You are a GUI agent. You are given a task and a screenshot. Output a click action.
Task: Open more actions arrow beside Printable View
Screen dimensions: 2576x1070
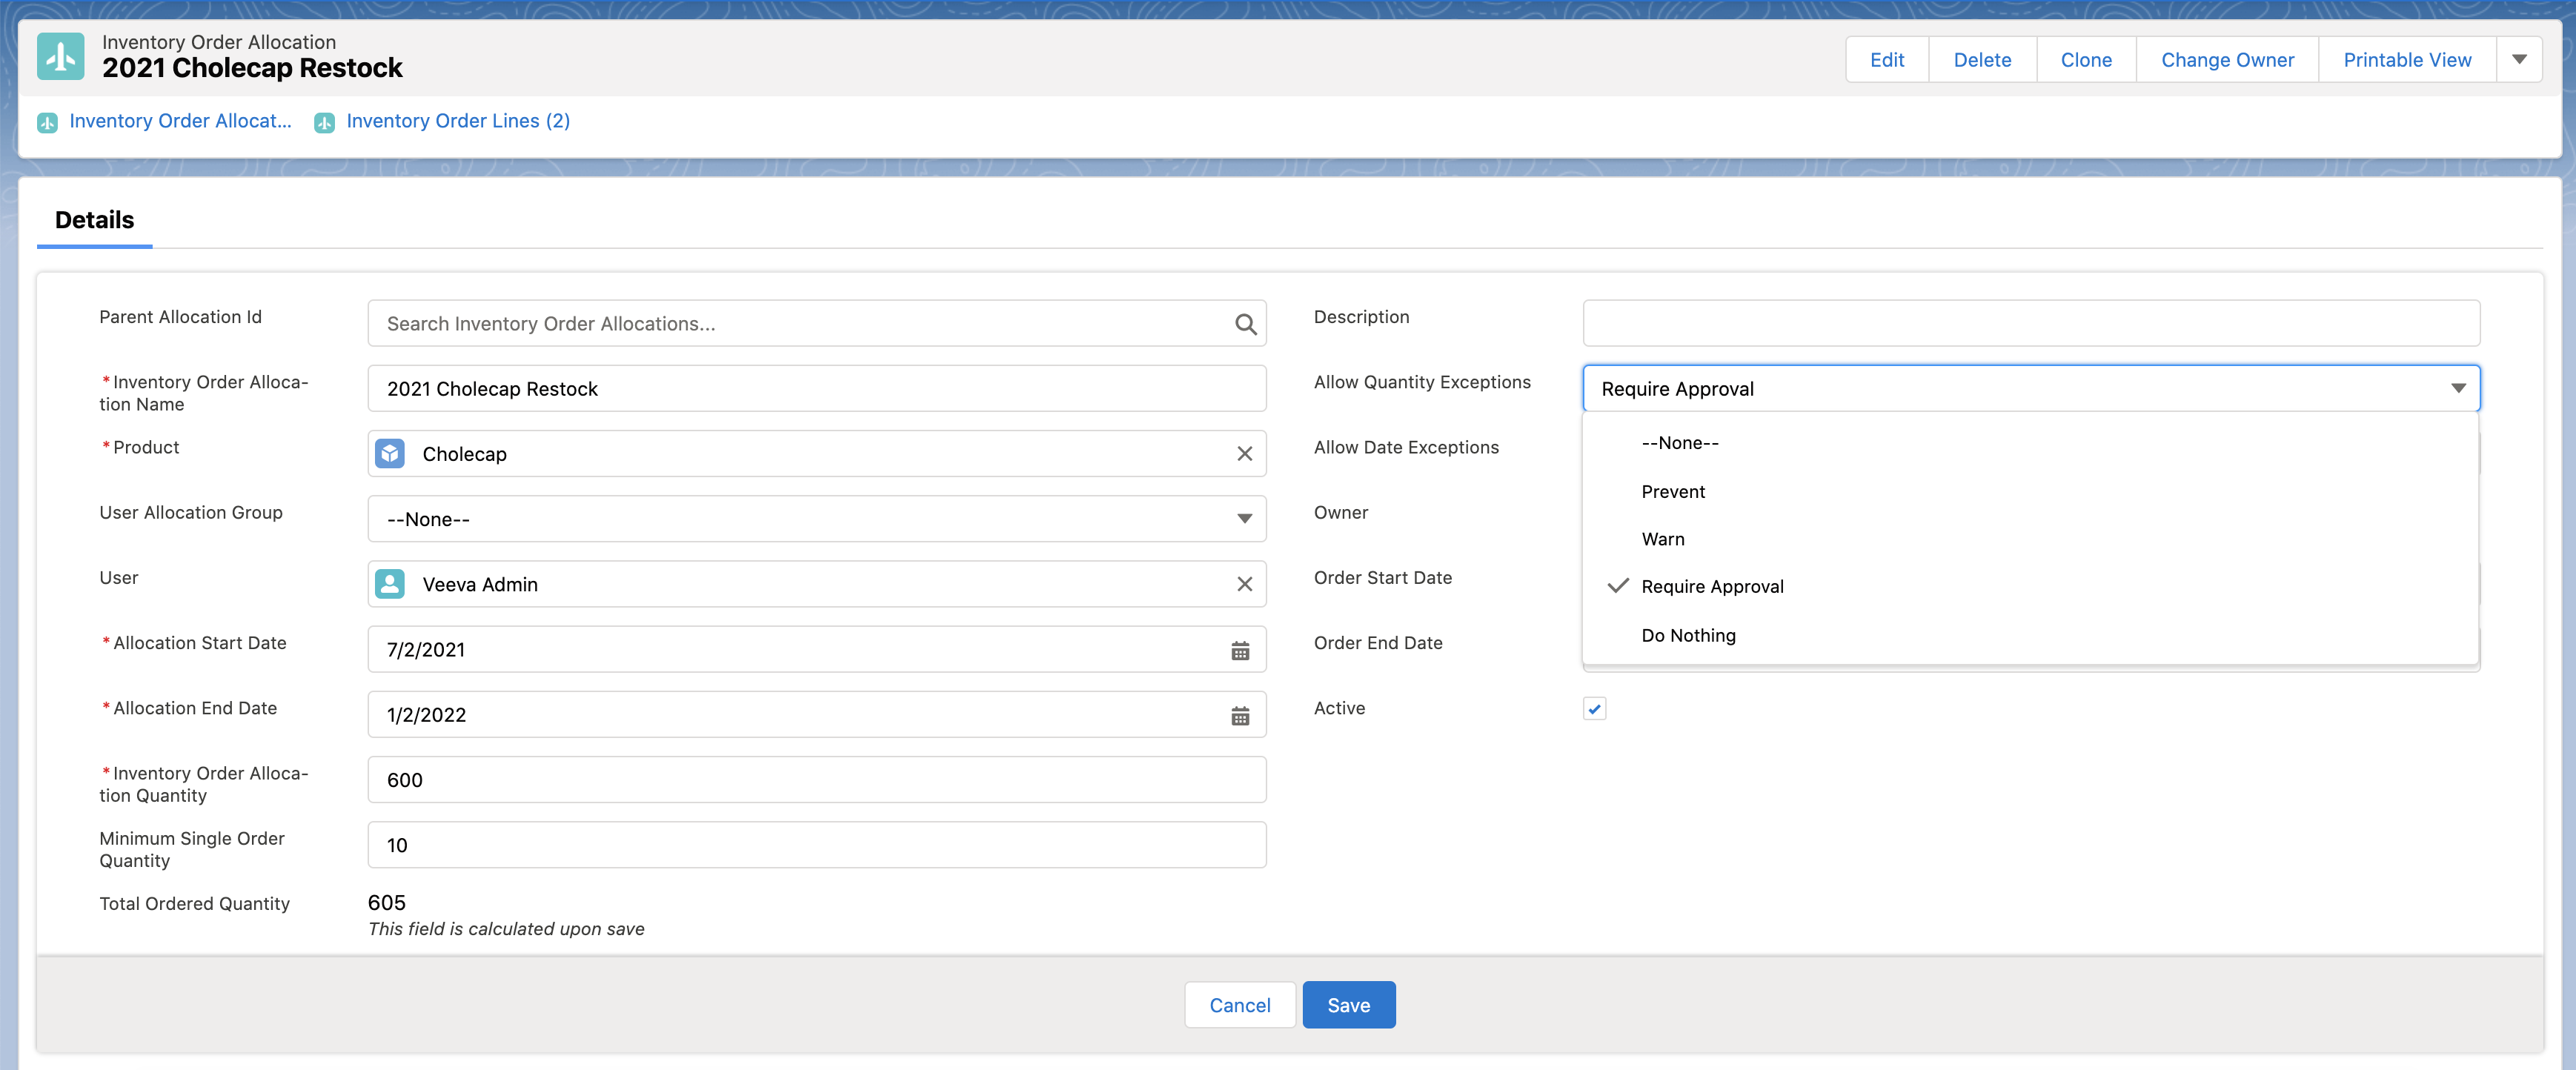pyautogui.click(x=2519, y=60)
